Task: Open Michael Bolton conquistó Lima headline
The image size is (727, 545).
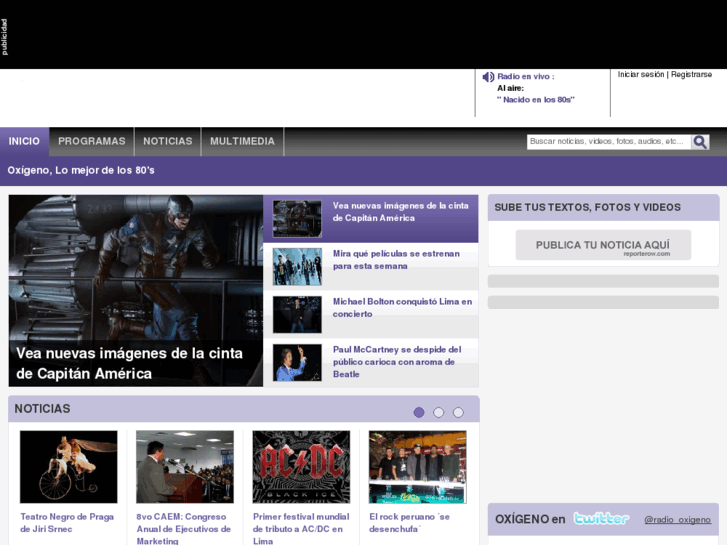Action: click(402, 308)
